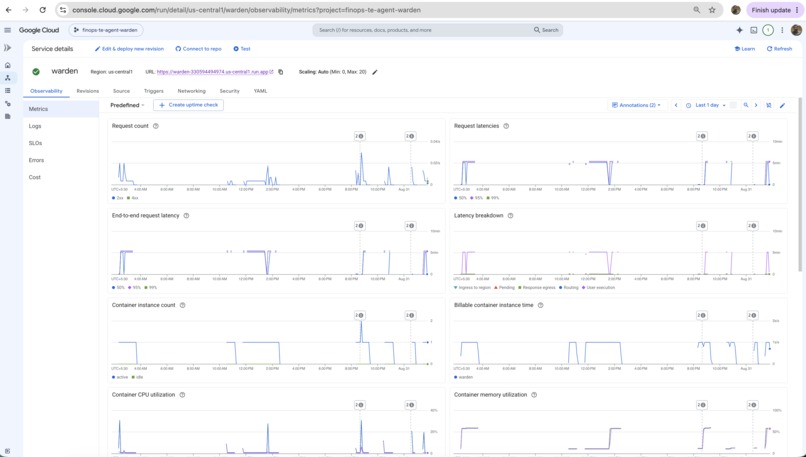
Task: Edit scaling settings with the pencil icon
Action: [x=375, y=72]
